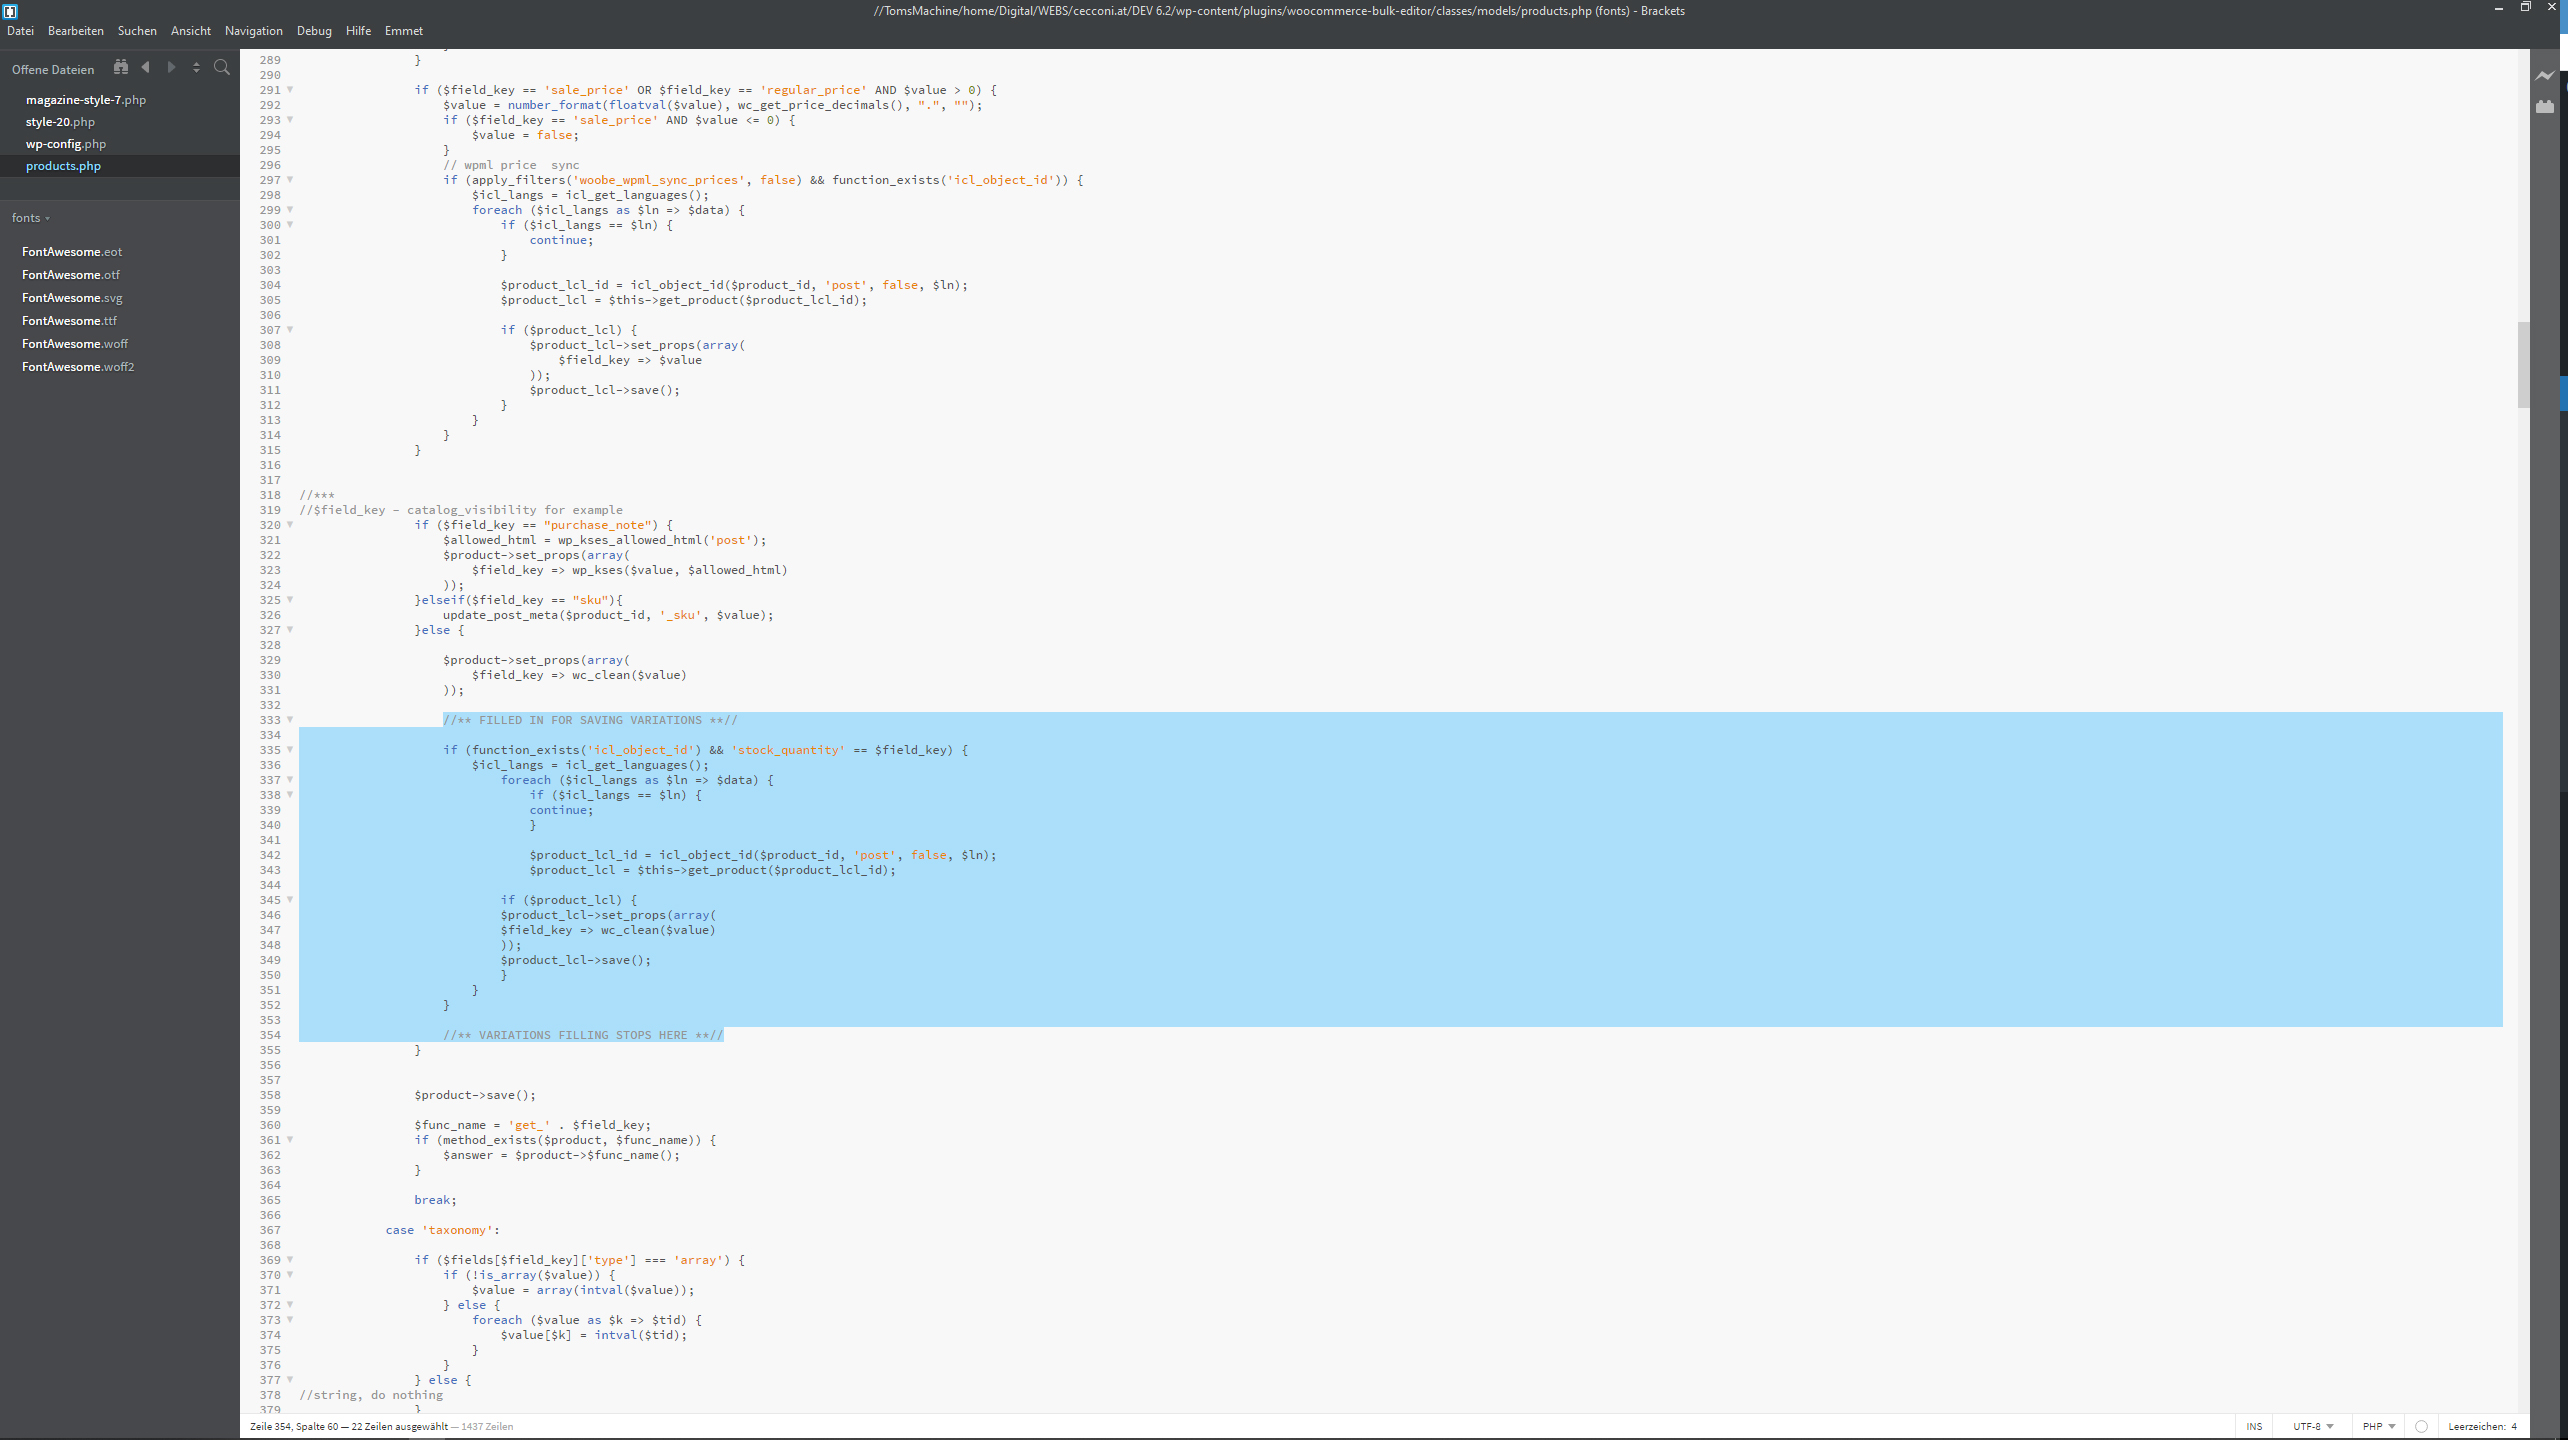Open search via the magnifier icon
This screenshot has width=2568, height=1440.
pyautogui.click(x=222, y=67)
